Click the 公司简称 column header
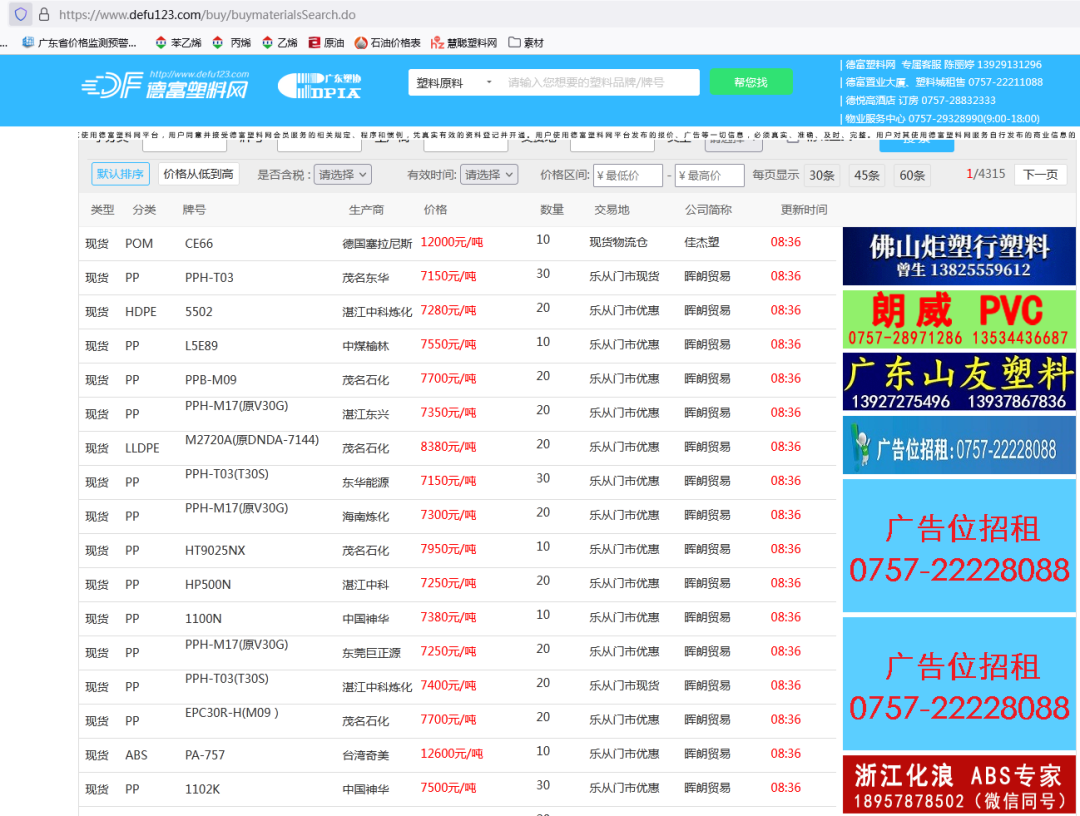This screenshot has height=816, width=1080. (x=709, y=210)
